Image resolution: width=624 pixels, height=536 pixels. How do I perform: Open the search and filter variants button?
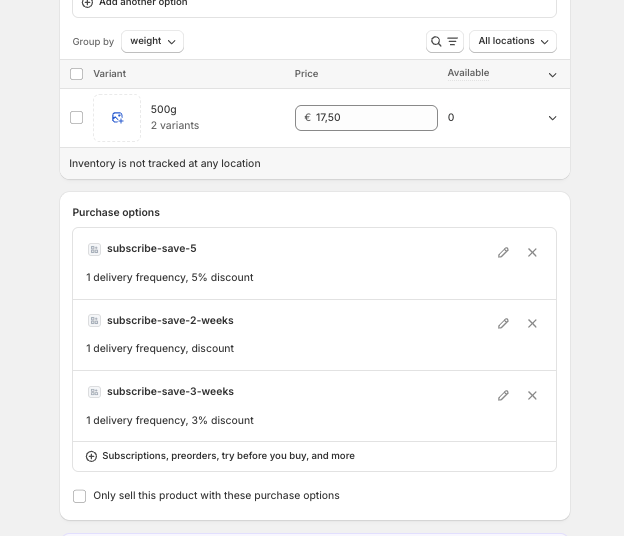445,41
